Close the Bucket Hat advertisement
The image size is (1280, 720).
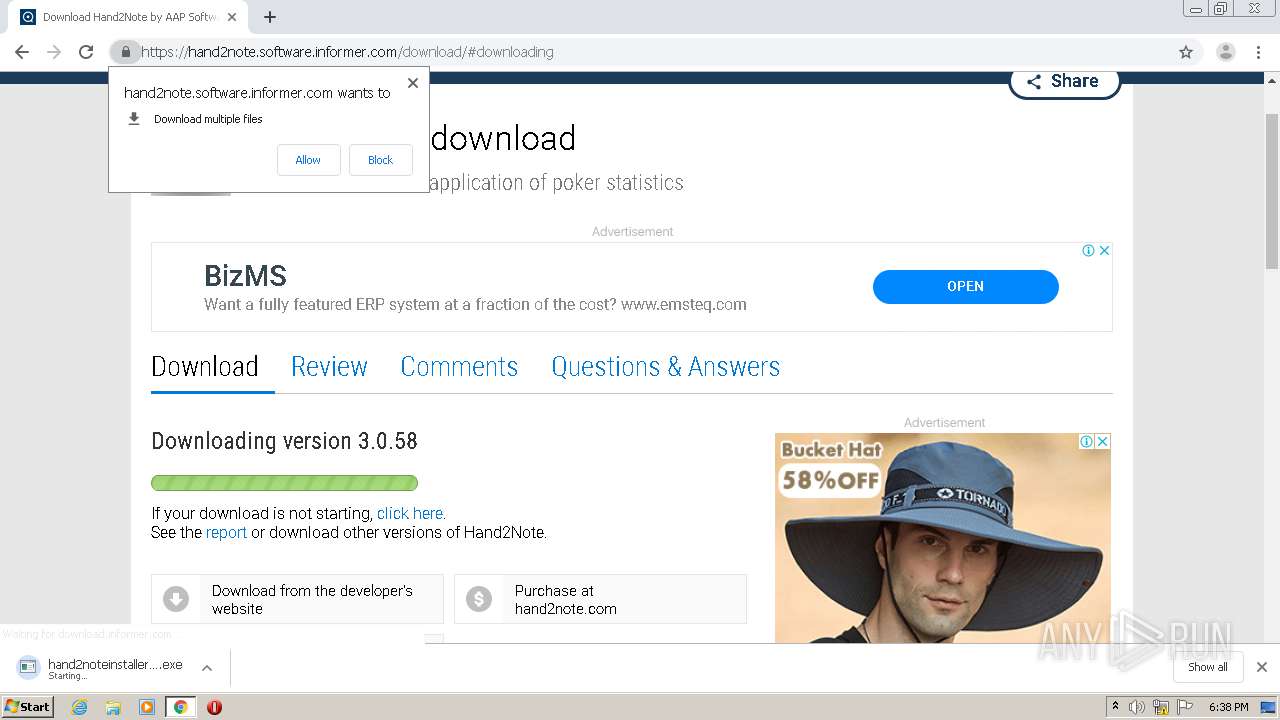tap(1102, 441)
